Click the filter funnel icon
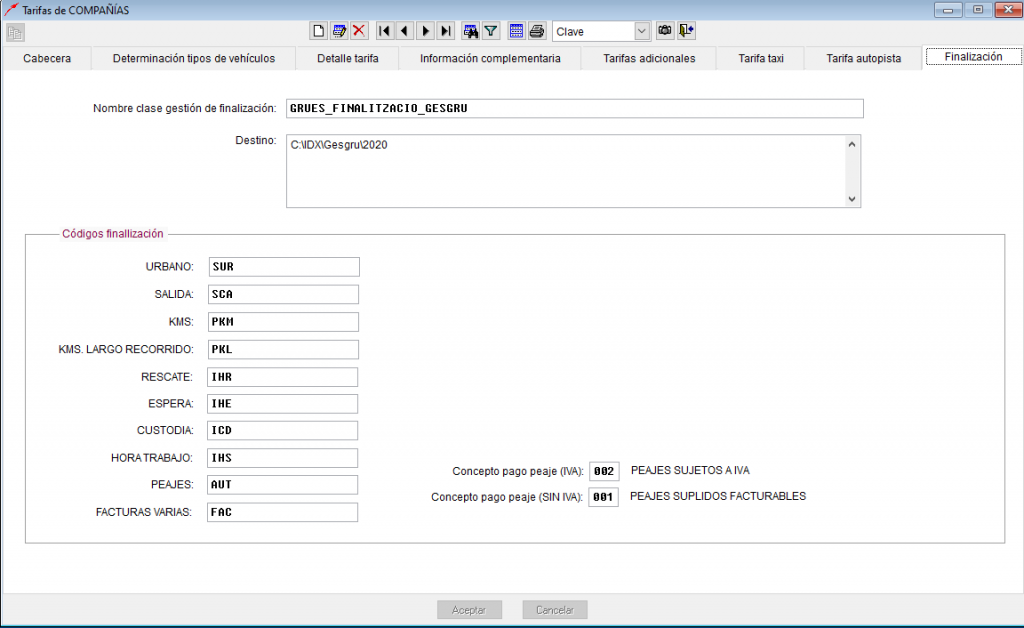This screenshot has width=1024, height=628. point(490,31)
